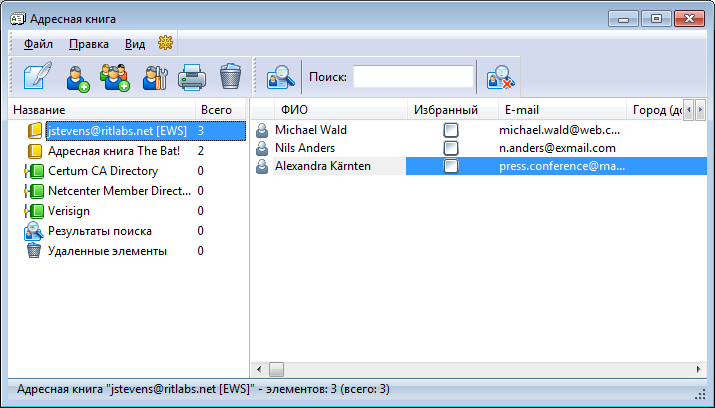Click the search contacts magnifier icon
The image size is (715, 408).
point(280,77)
